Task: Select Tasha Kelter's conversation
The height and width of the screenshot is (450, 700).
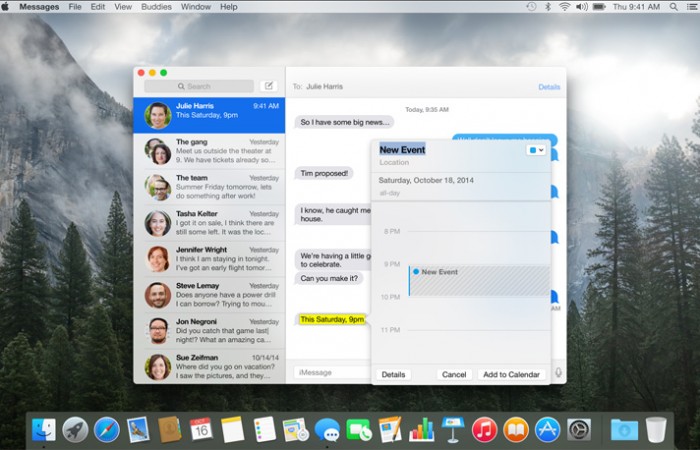Action: [208, 222]
